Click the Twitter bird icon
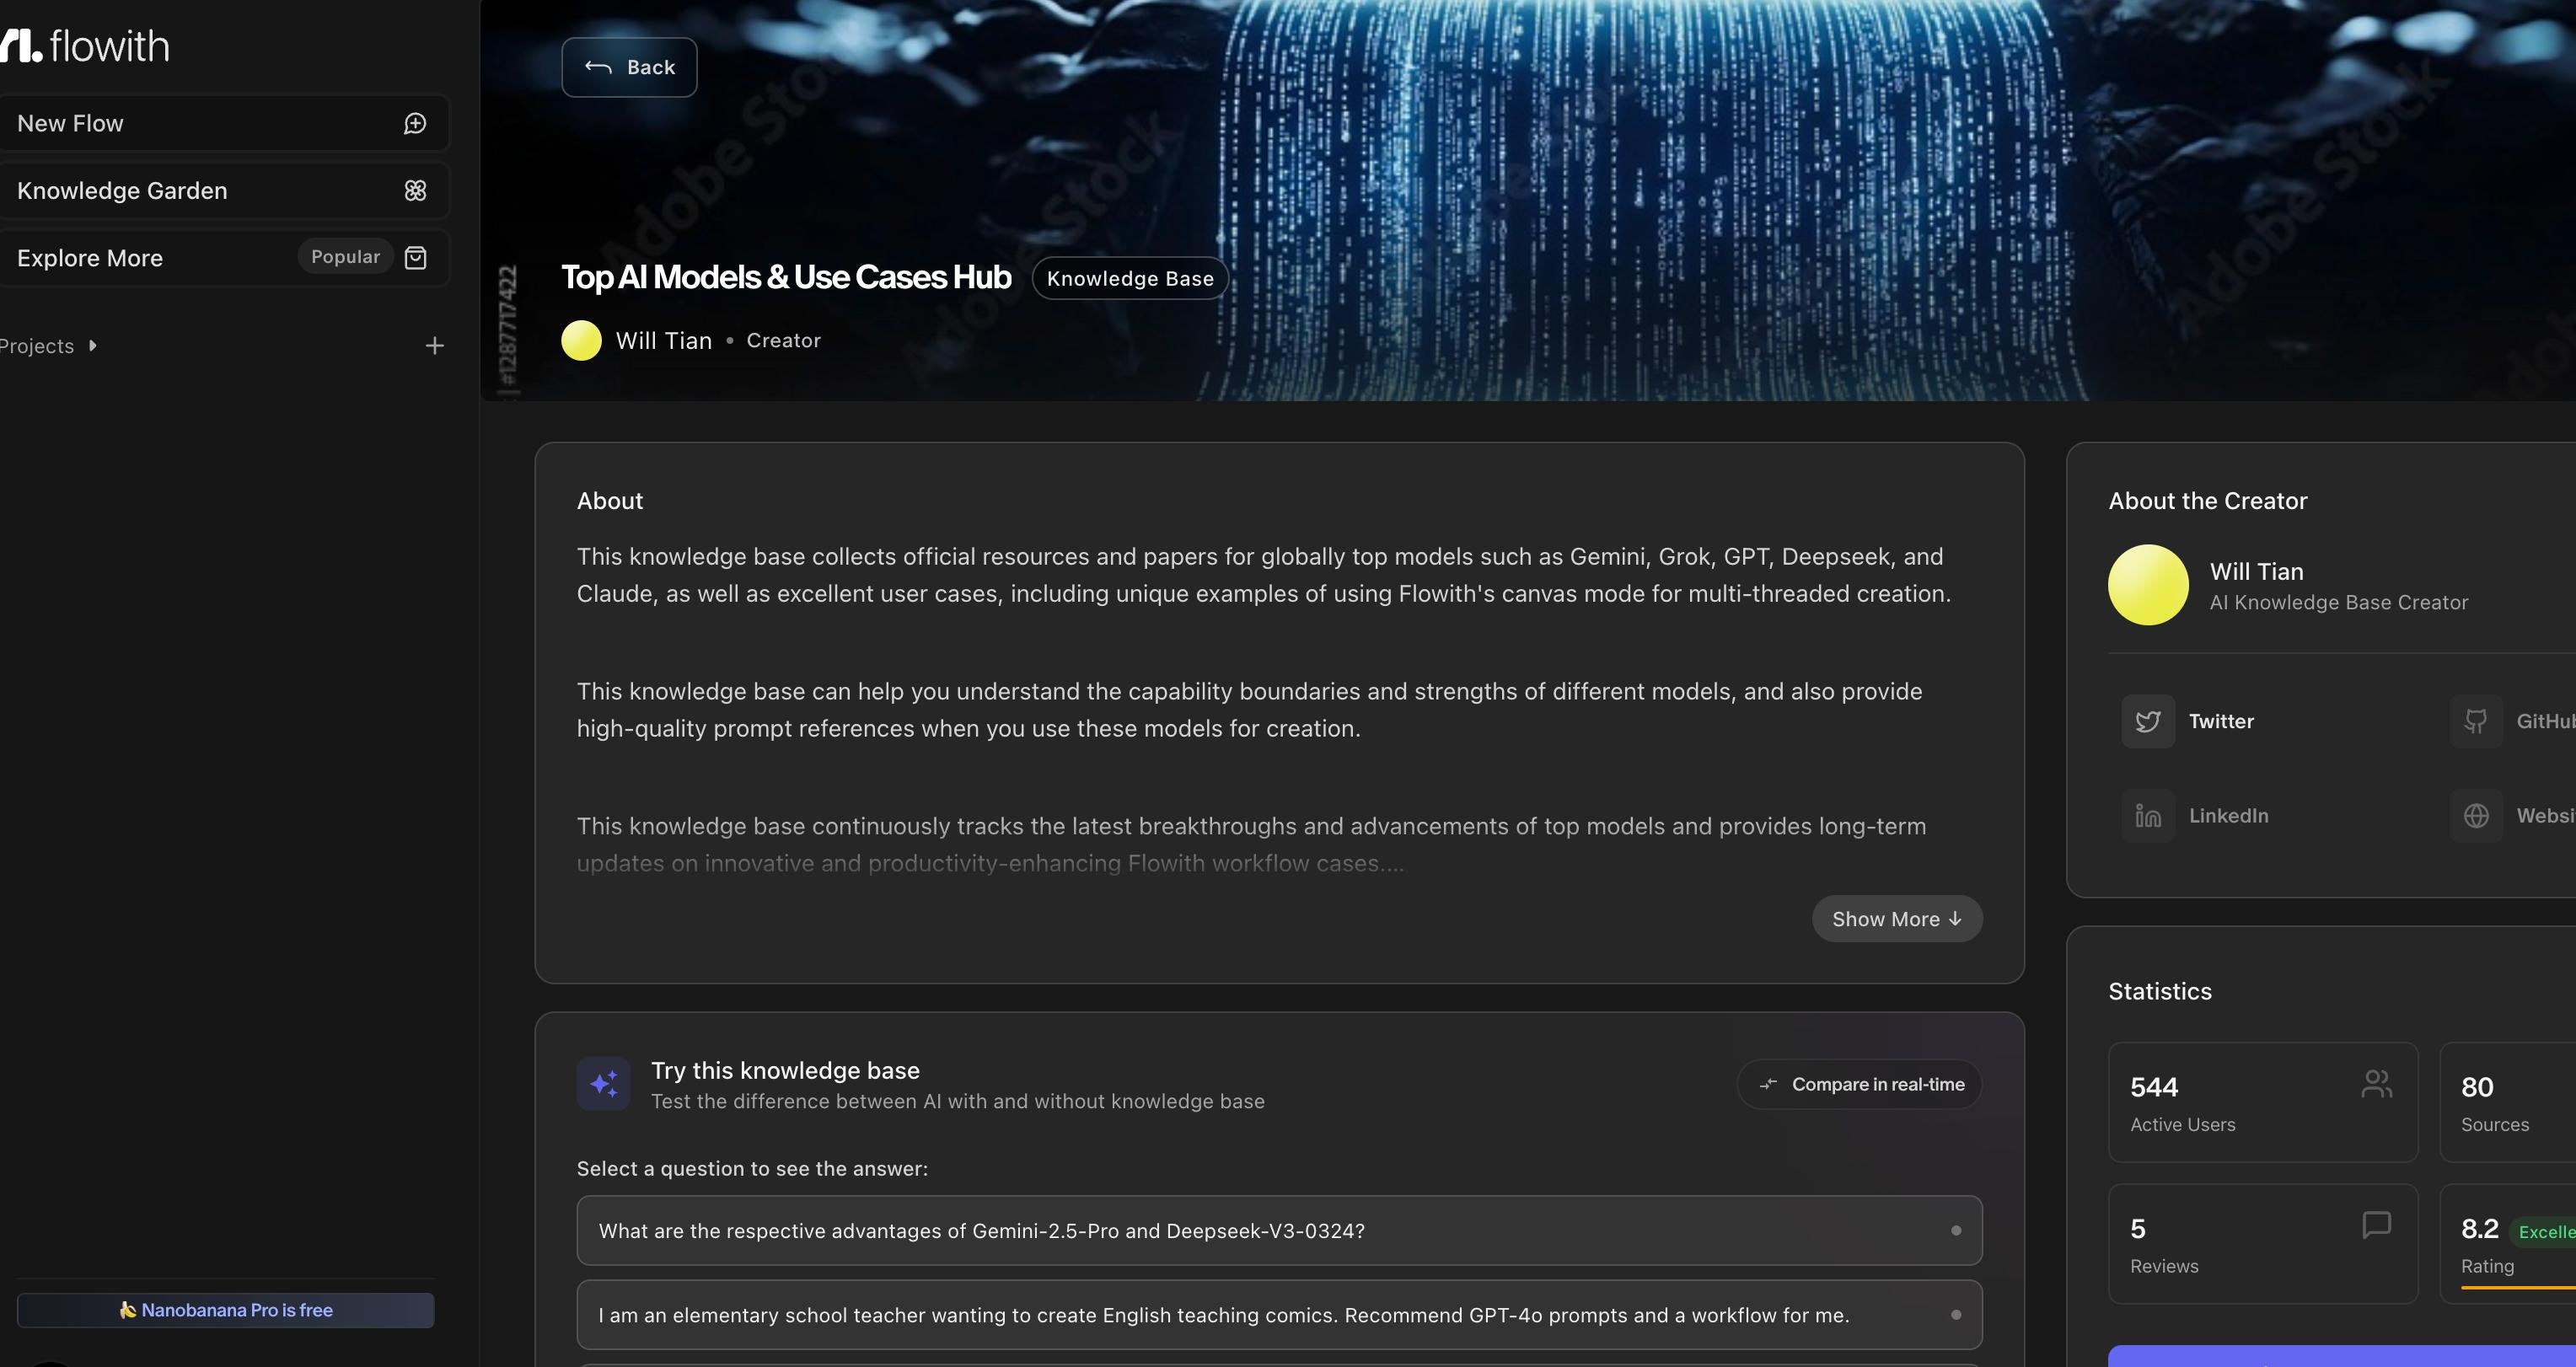2576x1367 pixels. coord(2148,721)
